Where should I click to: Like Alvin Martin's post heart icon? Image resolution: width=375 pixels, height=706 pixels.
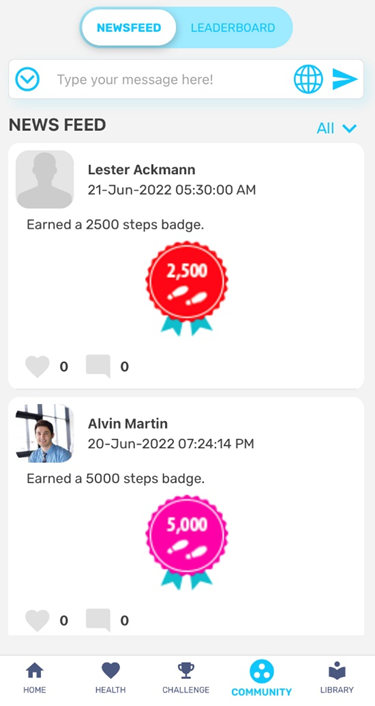(x=37, y=620)
